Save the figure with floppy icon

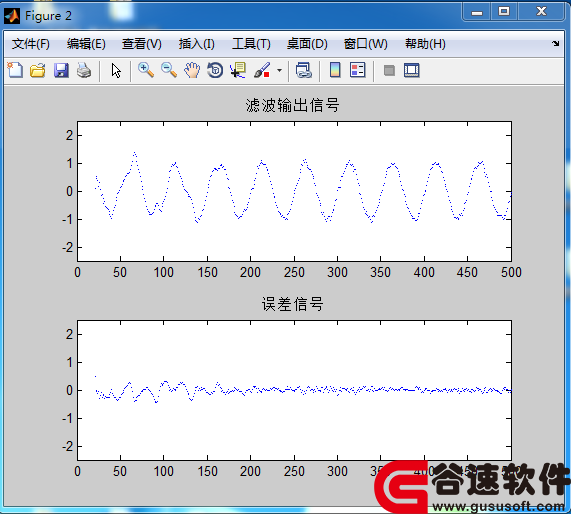61,70
